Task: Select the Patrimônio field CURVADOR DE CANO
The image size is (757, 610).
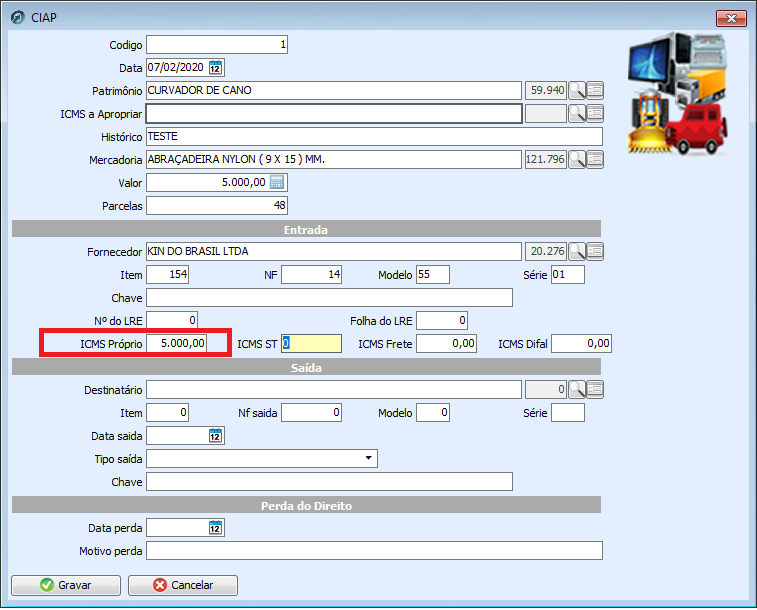Action: [x=334, y=90]
